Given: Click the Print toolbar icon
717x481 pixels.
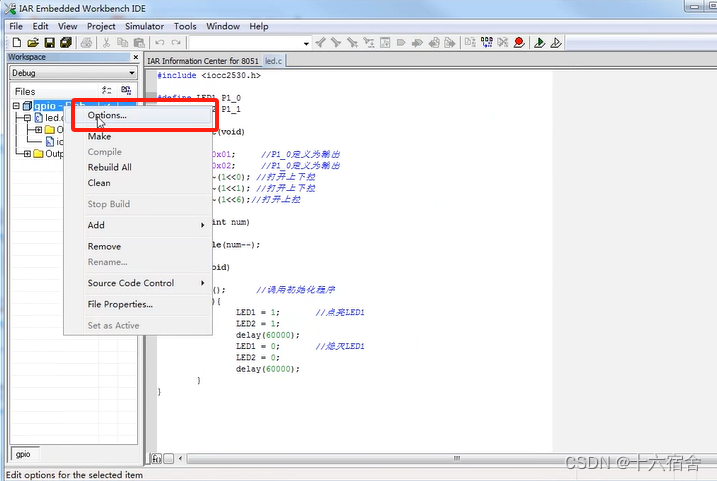Looking at the screenshot, I should pos(86,43).
